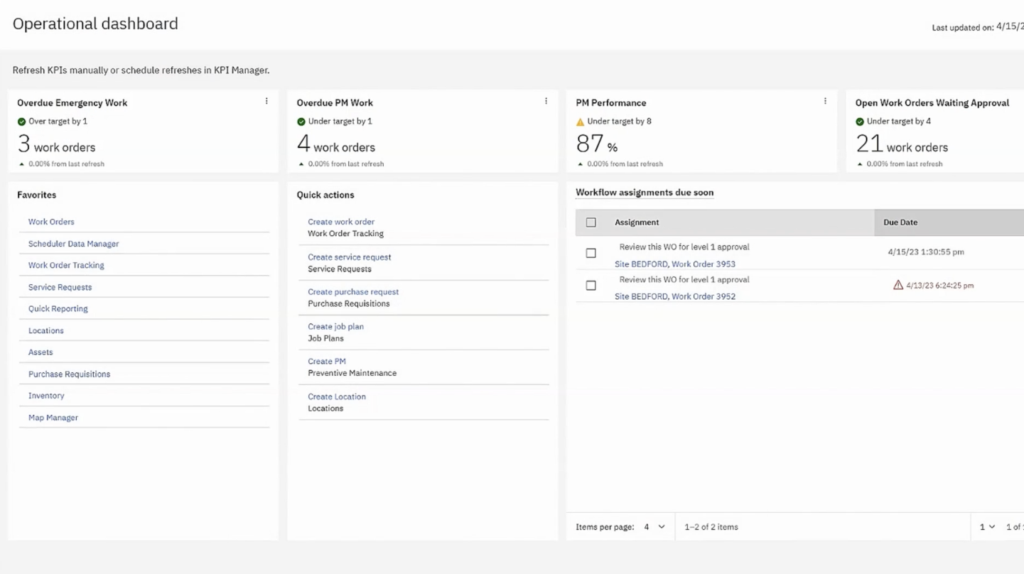
Task: Click the 3 work orders KPI value
Action: (56, 144)
